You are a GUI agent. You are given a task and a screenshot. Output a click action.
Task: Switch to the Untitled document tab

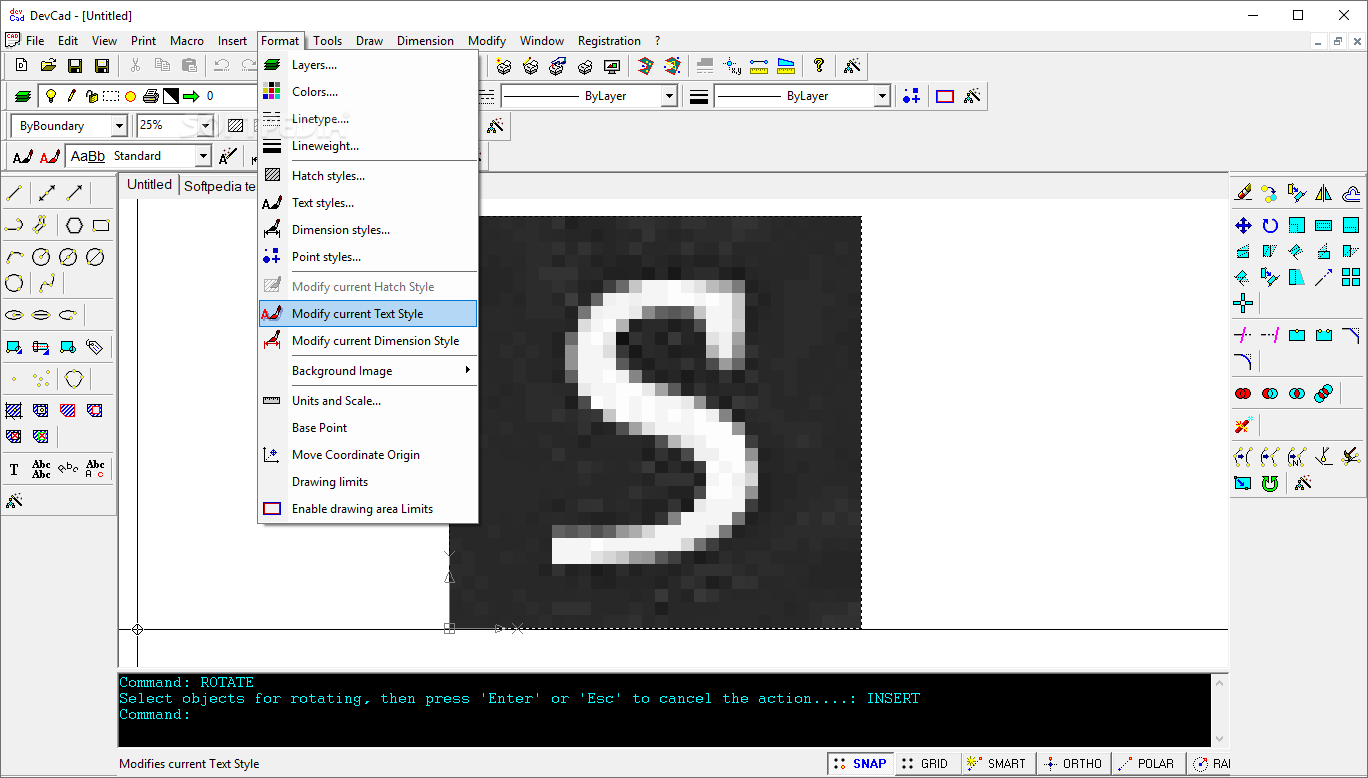(x=149, y=185)
